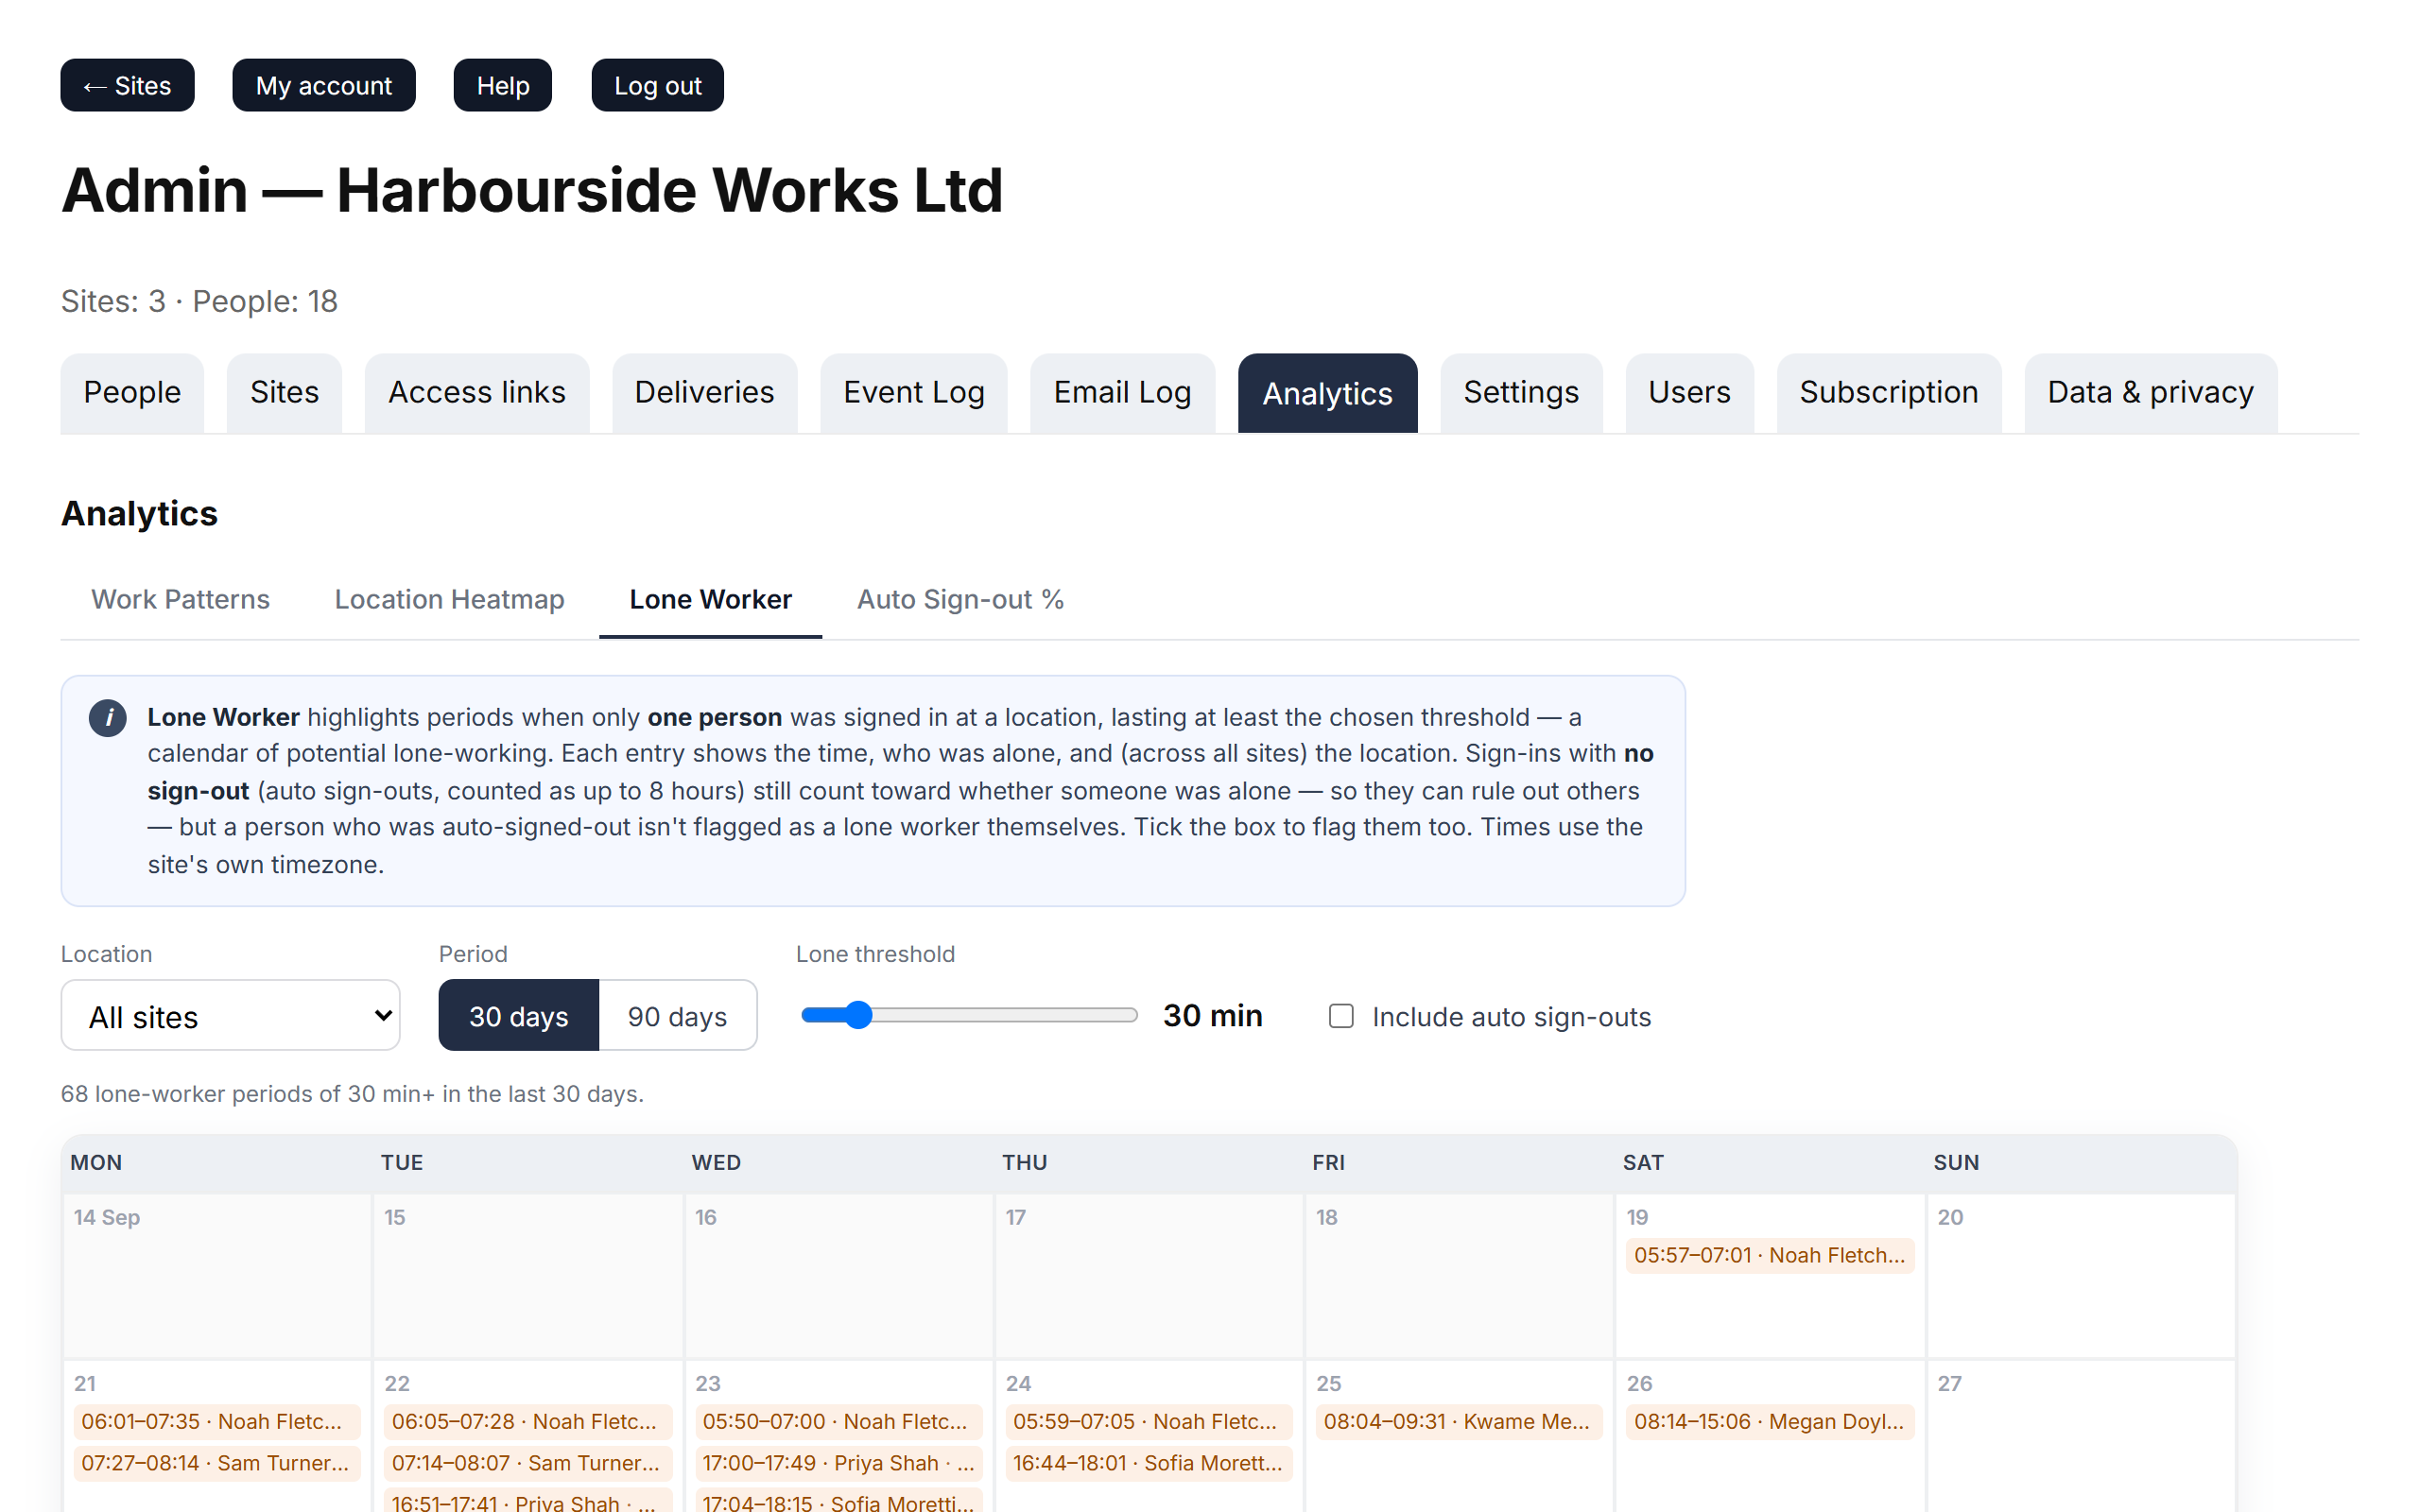Click the Lone threshold slider handle
2420x1512 pixels.
tap(858, 1015)
